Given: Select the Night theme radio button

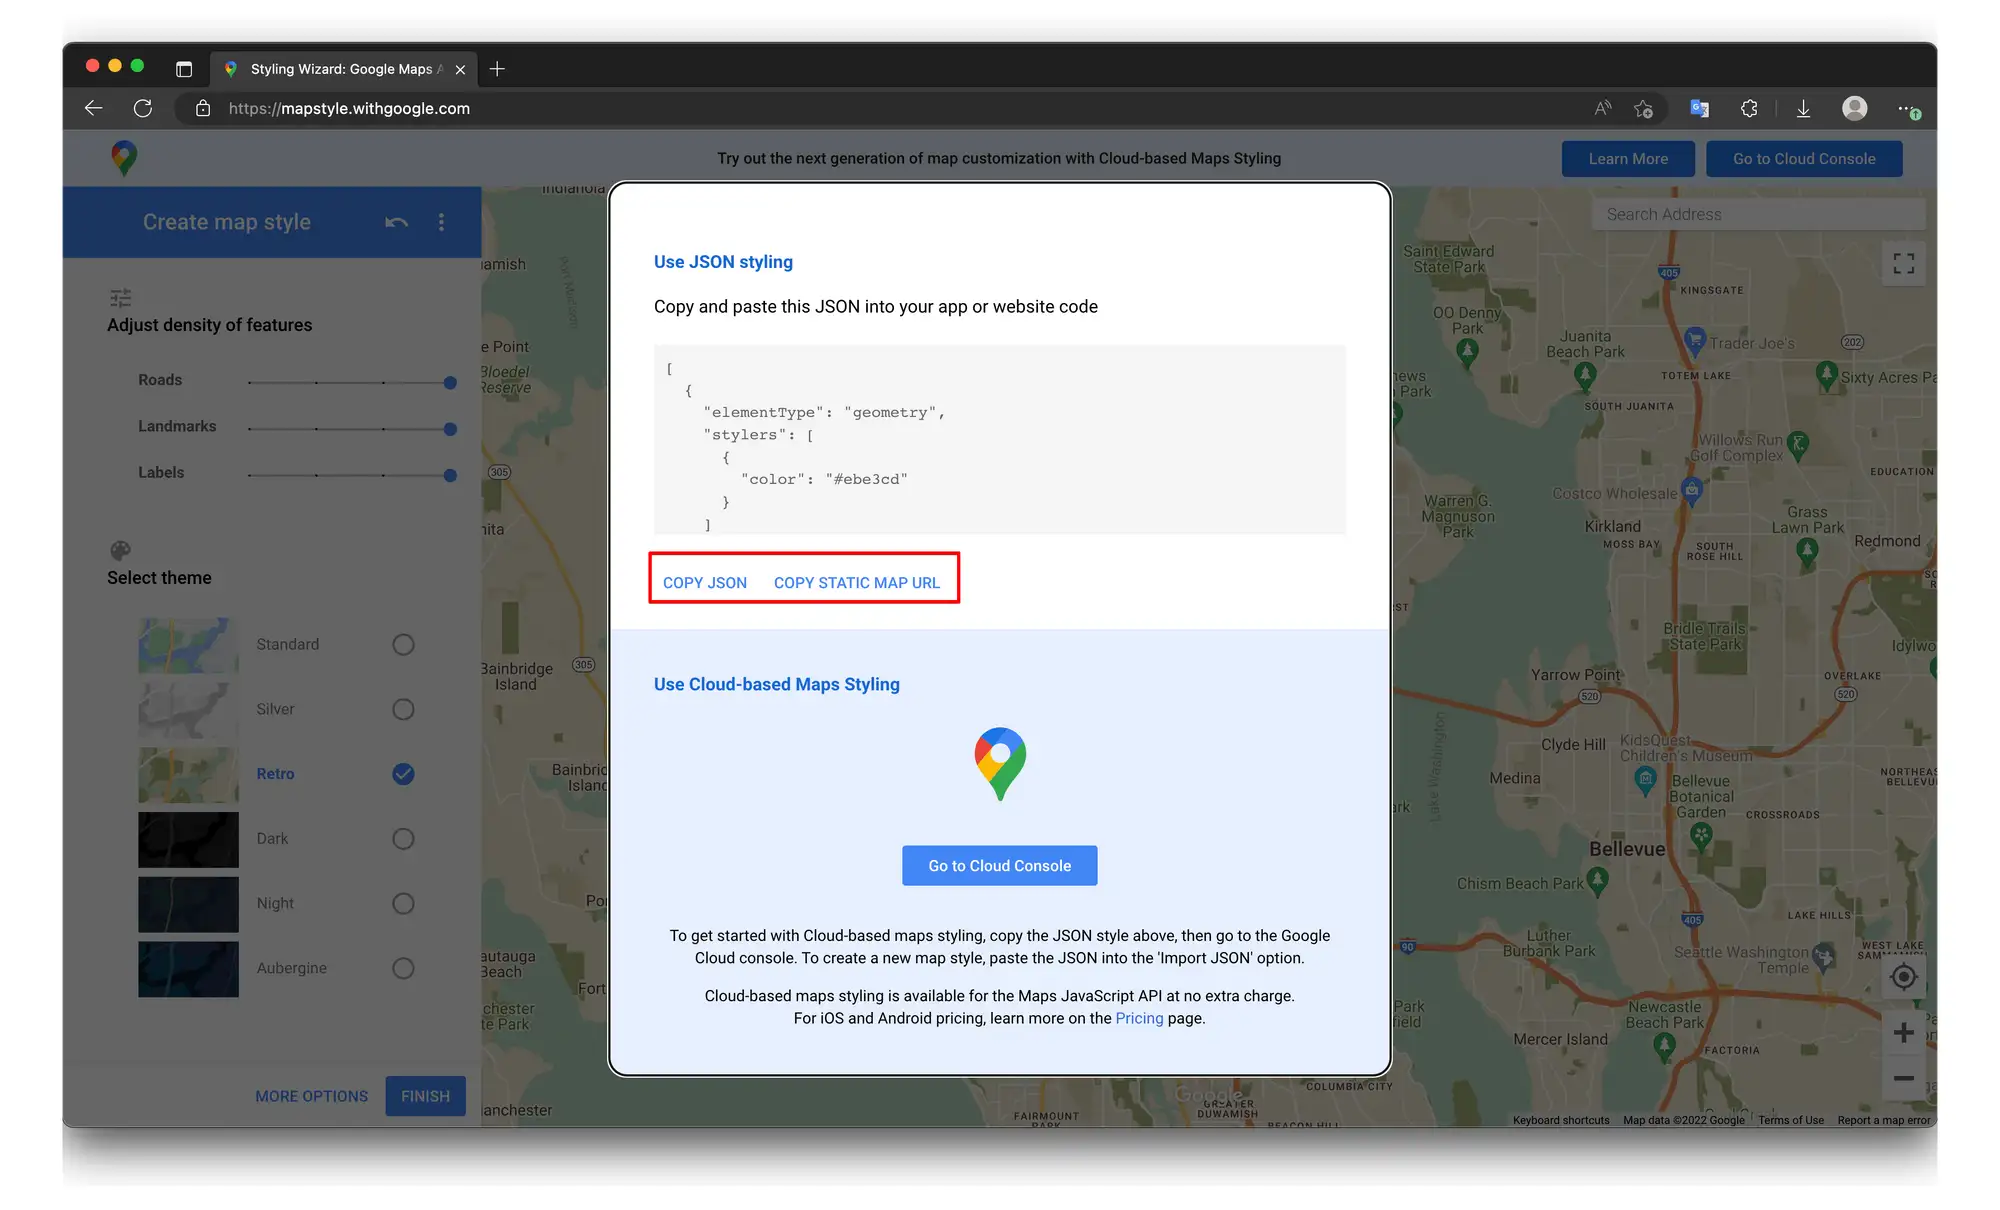Looking at the screenshot, I should click(x=403, y=903).
